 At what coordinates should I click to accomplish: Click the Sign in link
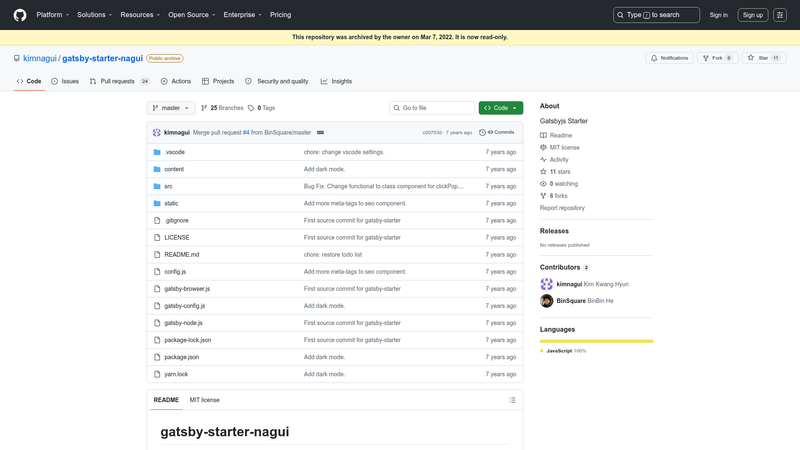tap(718, 15)
